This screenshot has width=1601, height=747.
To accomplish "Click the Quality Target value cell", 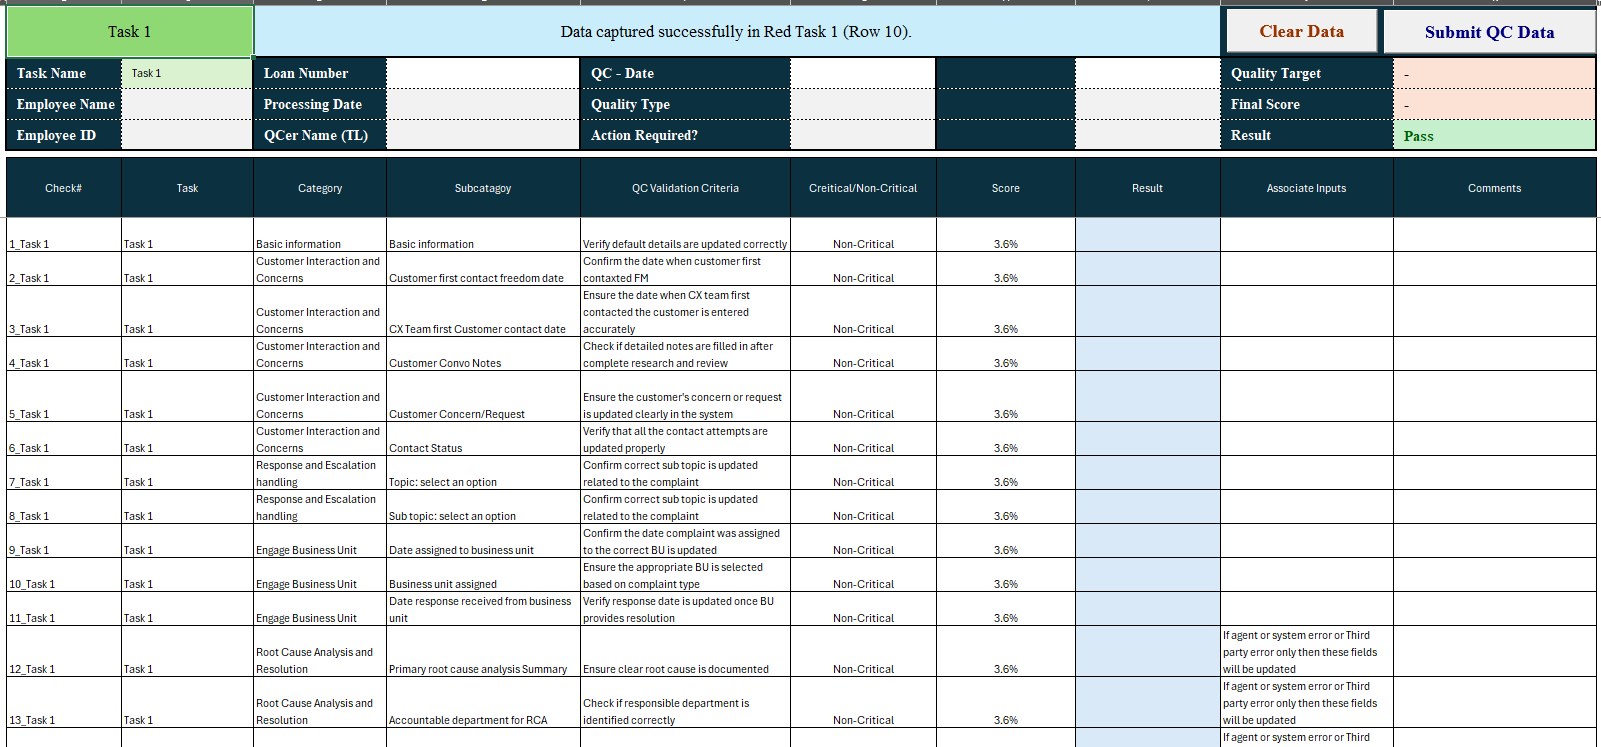I will 1494,73.
